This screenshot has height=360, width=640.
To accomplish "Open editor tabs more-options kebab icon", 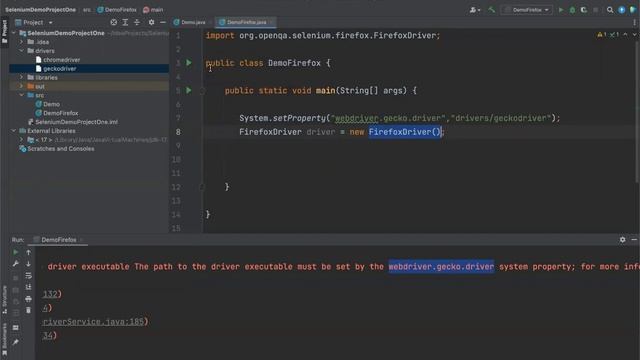I will point(635,22).
